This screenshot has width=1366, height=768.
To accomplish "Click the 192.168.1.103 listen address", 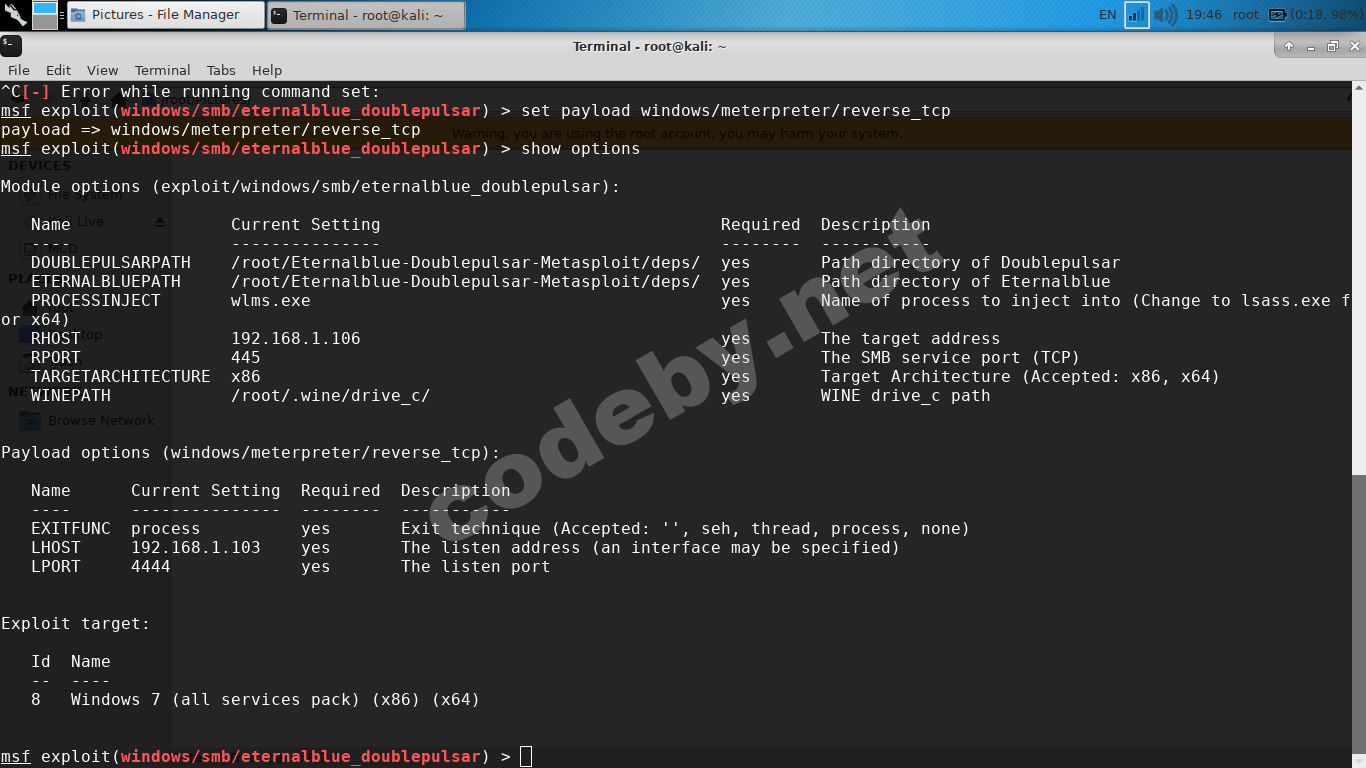I will (196, 547).
